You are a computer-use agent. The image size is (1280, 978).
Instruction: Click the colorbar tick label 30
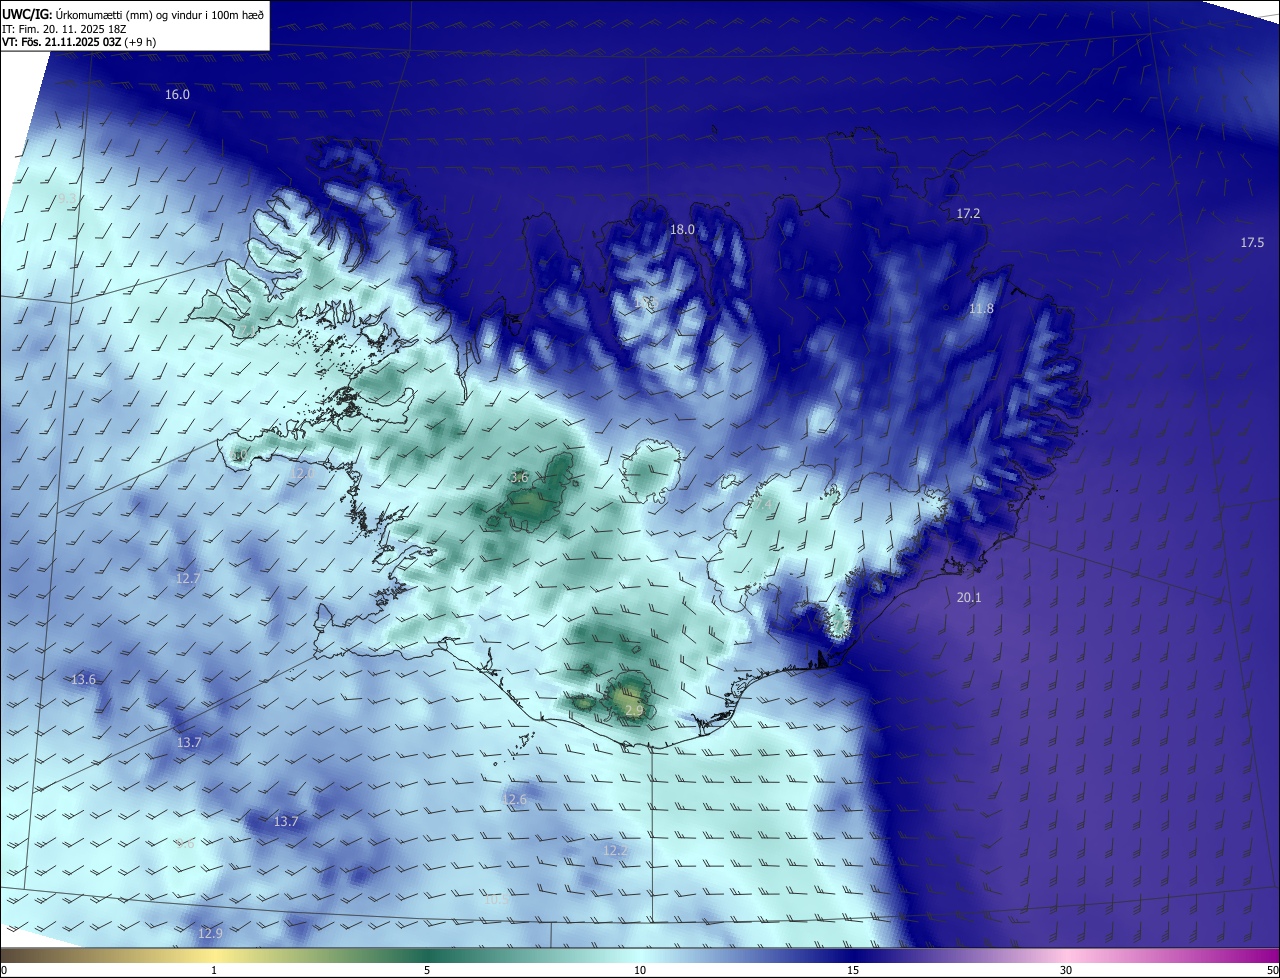click(x=1066, y=970)
